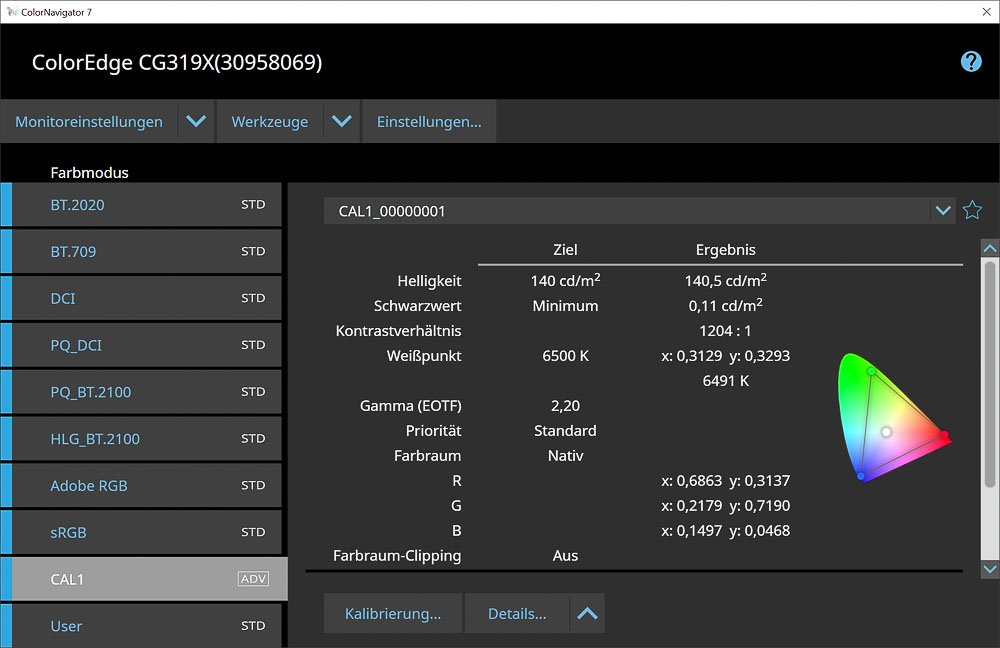Click the Kontrastverhältnis value 1204 : 1
The width and height of the screenshot is (1000, 648).
726,330
